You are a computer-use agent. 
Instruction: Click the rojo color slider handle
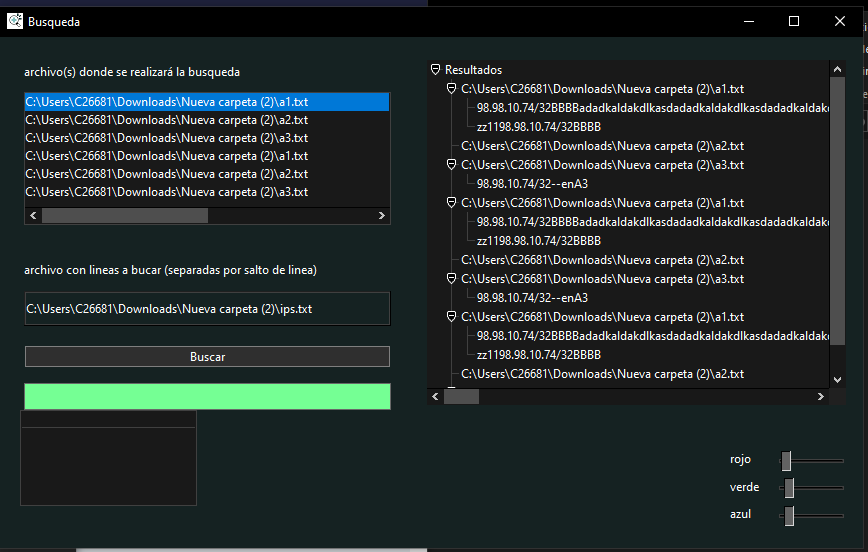[x=786, y=460]
